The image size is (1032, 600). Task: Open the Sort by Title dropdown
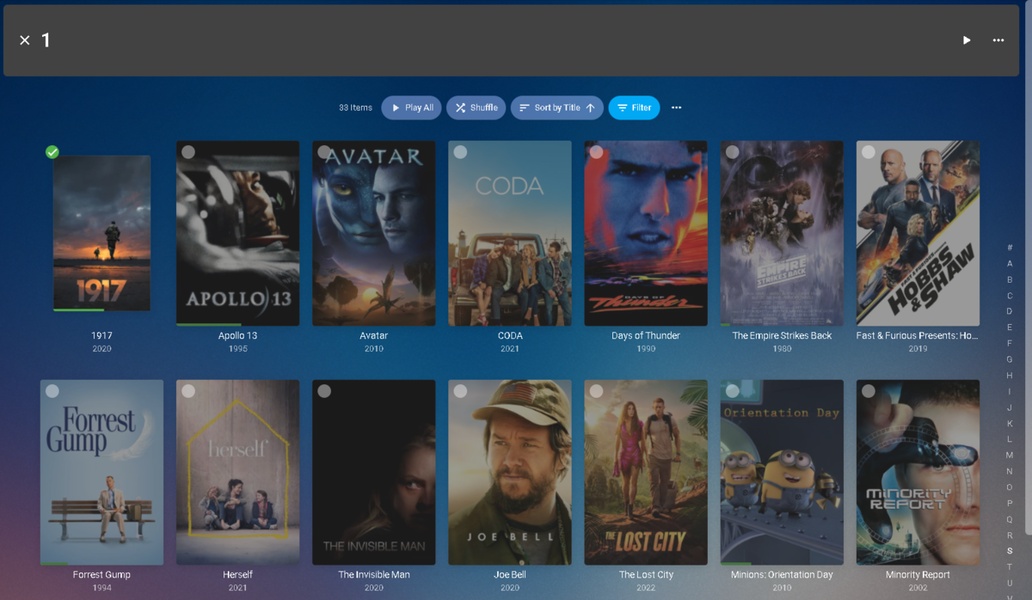(557, 108)
